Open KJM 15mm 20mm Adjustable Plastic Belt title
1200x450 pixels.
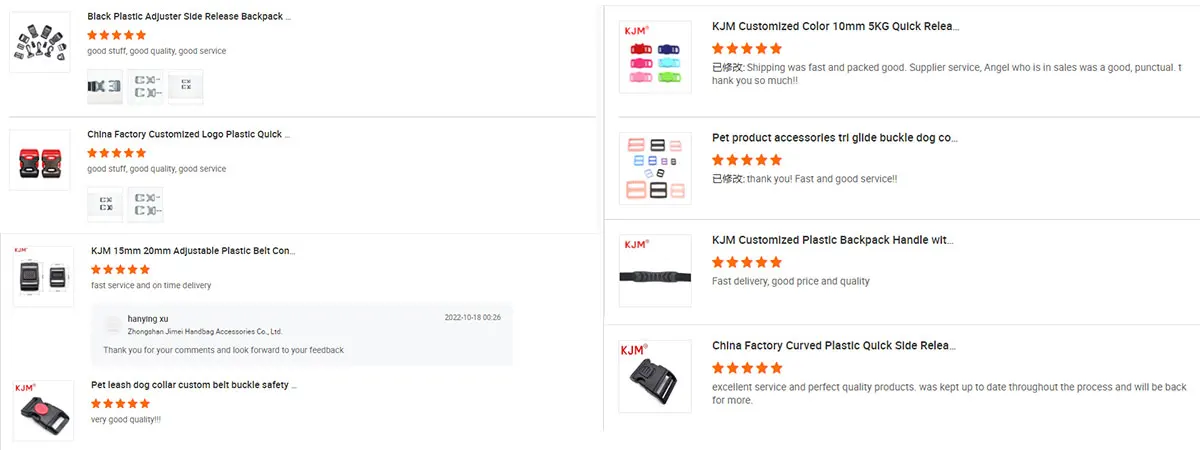pyautogui.click(x=193, y=251)
